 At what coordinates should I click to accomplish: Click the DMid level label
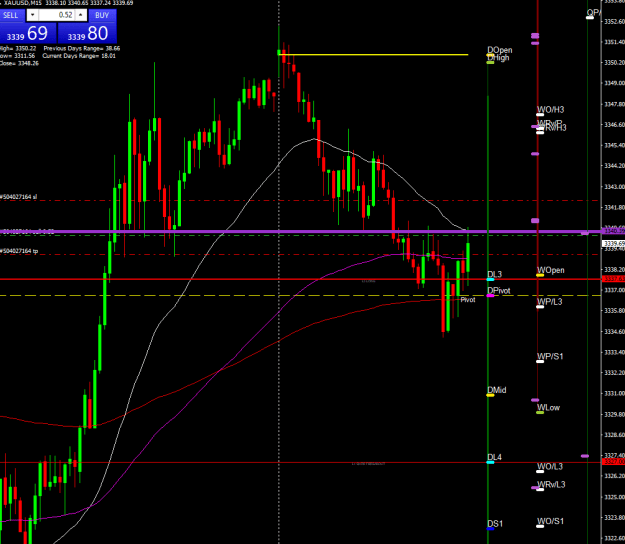[x=497, y=390]
